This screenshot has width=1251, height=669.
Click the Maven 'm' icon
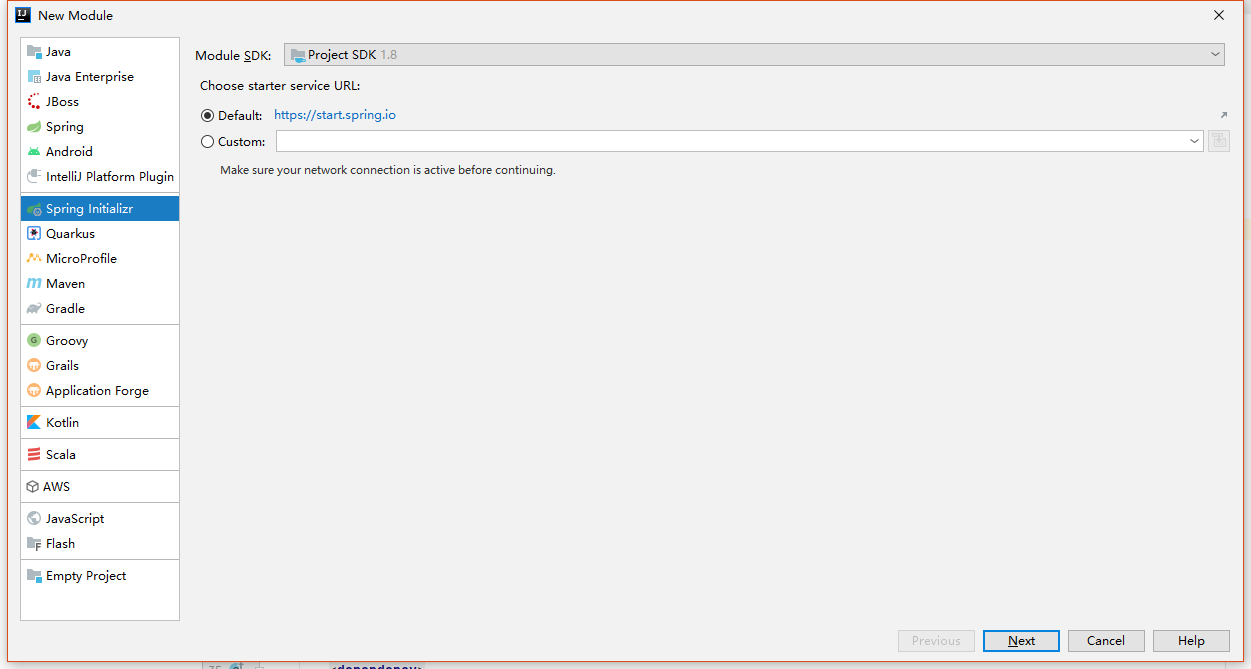[34, 284]
